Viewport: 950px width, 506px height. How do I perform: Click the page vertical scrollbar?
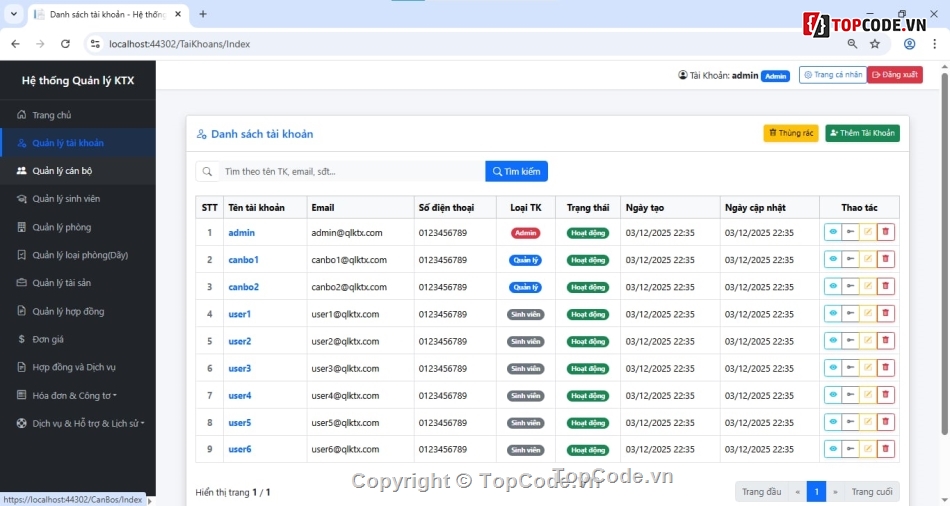click(x=944, y=250)
